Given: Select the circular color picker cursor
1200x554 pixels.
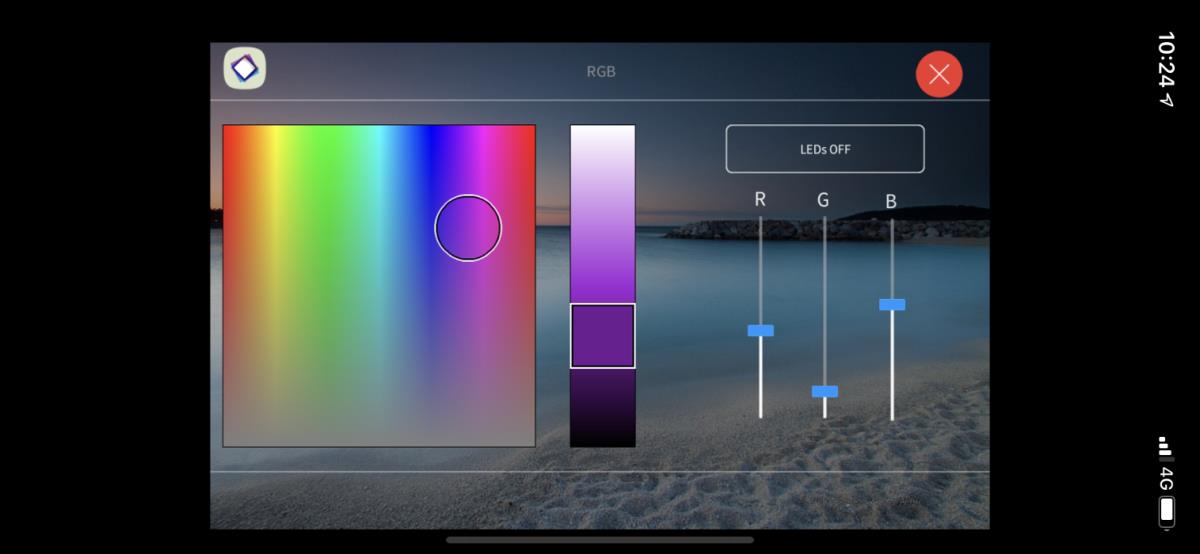Looking at the screenshot, I should point(468,228).
